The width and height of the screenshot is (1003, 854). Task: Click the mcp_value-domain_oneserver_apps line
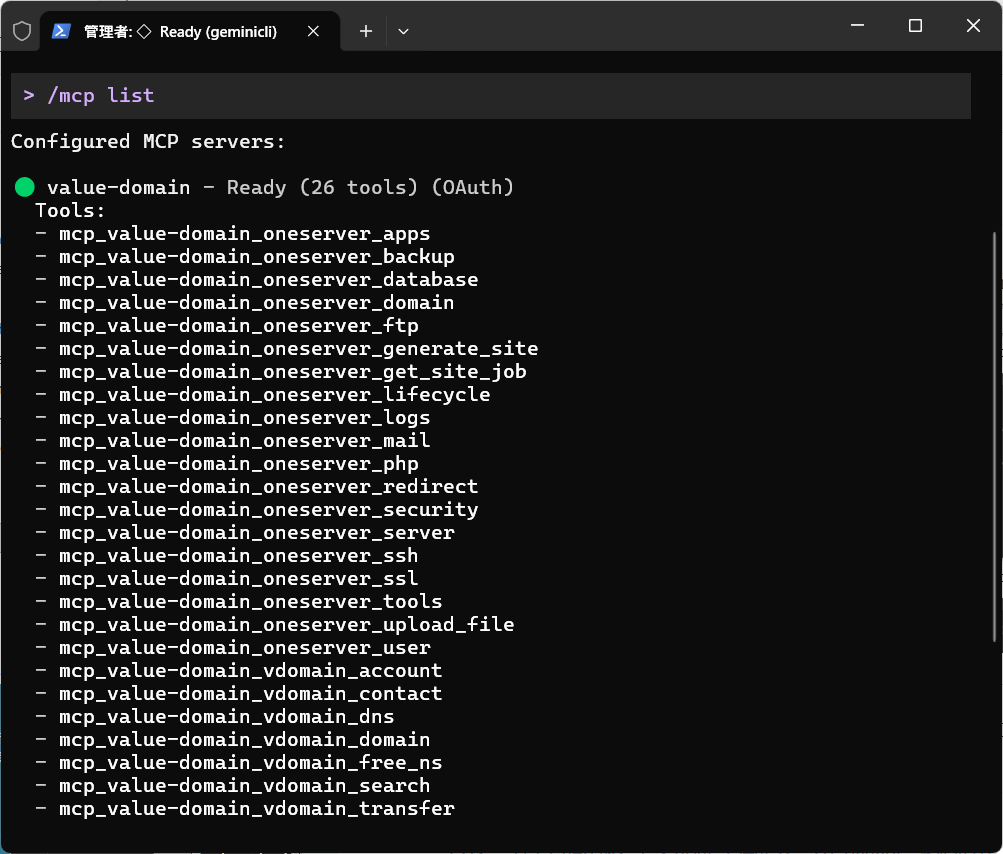[244, 233]
